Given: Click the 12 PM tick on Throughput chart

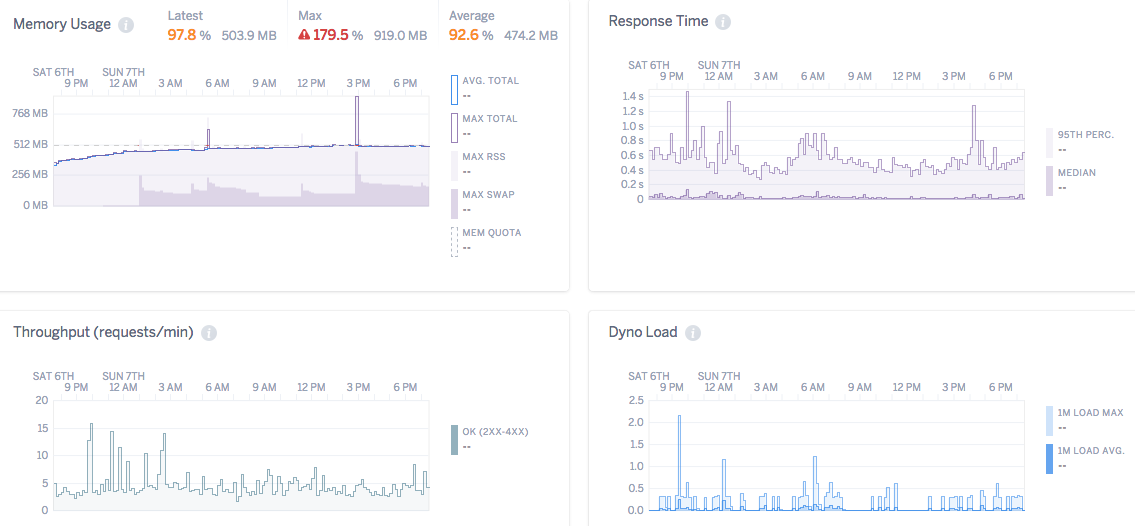Looking at the screenshot, I should click(x=312, y=387).
